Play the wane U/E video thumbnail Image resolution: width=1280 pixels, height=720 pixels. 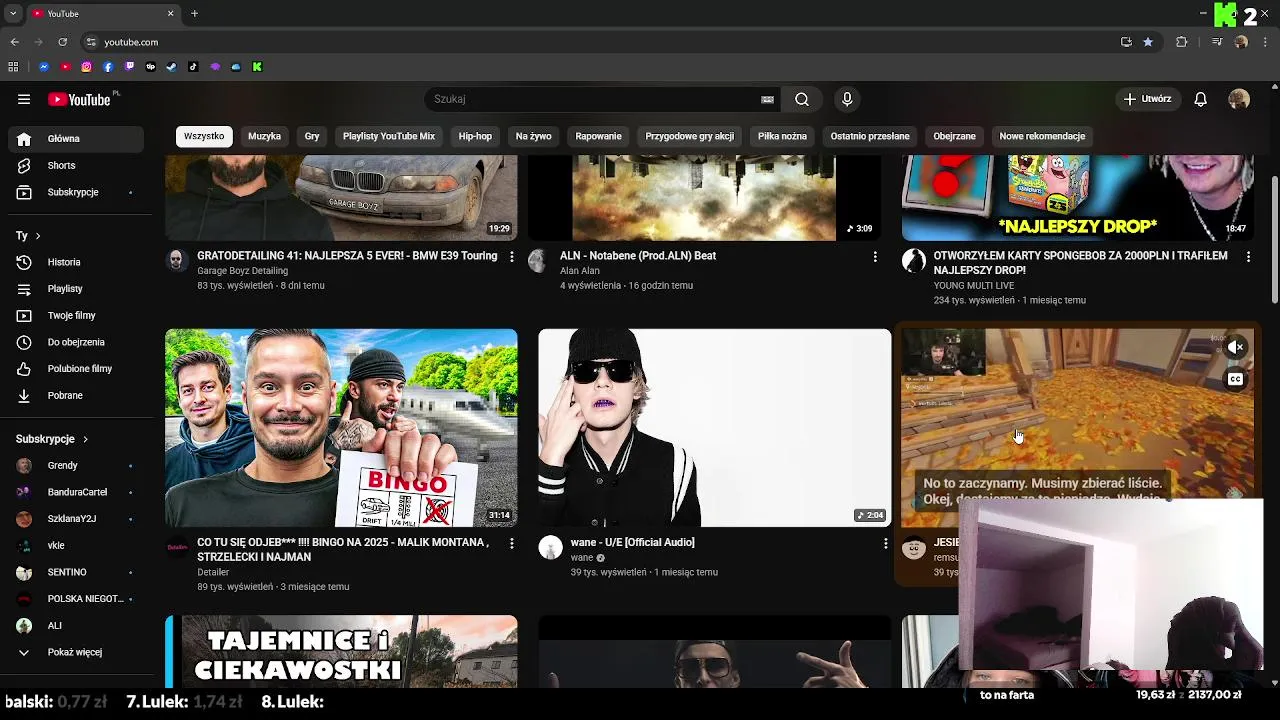[x=714, y=428]
